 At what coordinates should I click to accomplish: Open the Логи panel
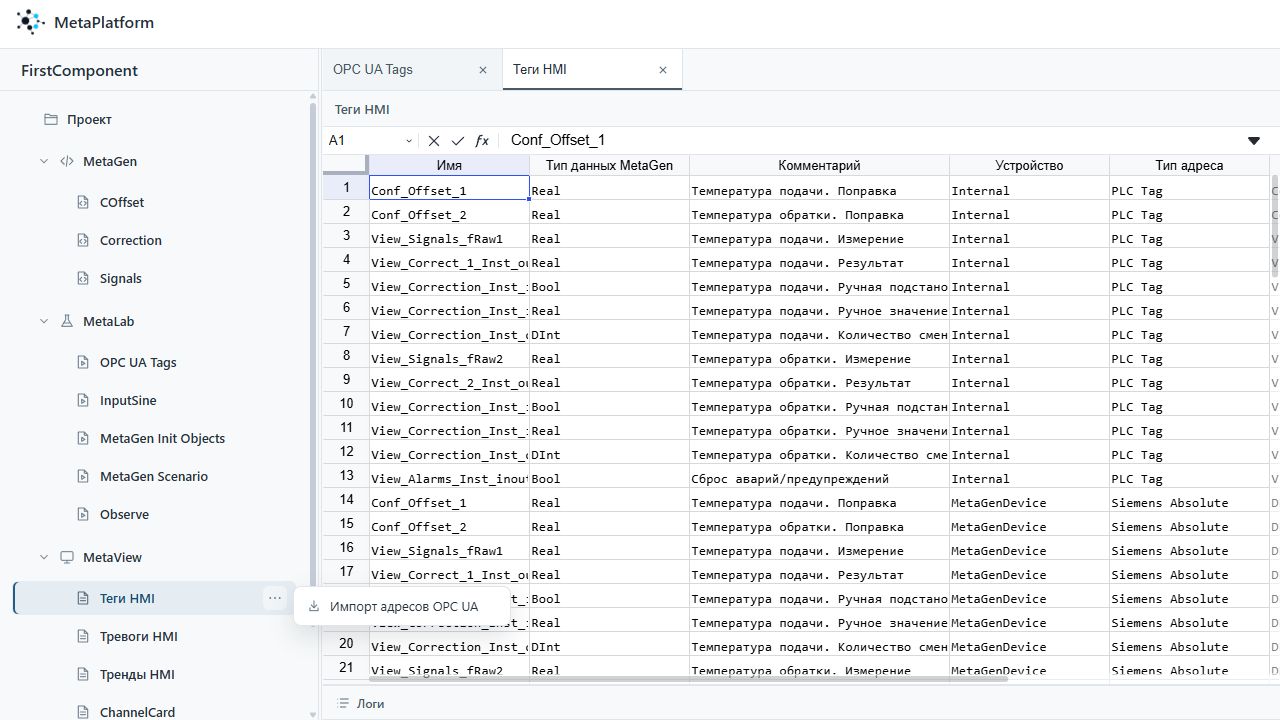click(361, 703)
